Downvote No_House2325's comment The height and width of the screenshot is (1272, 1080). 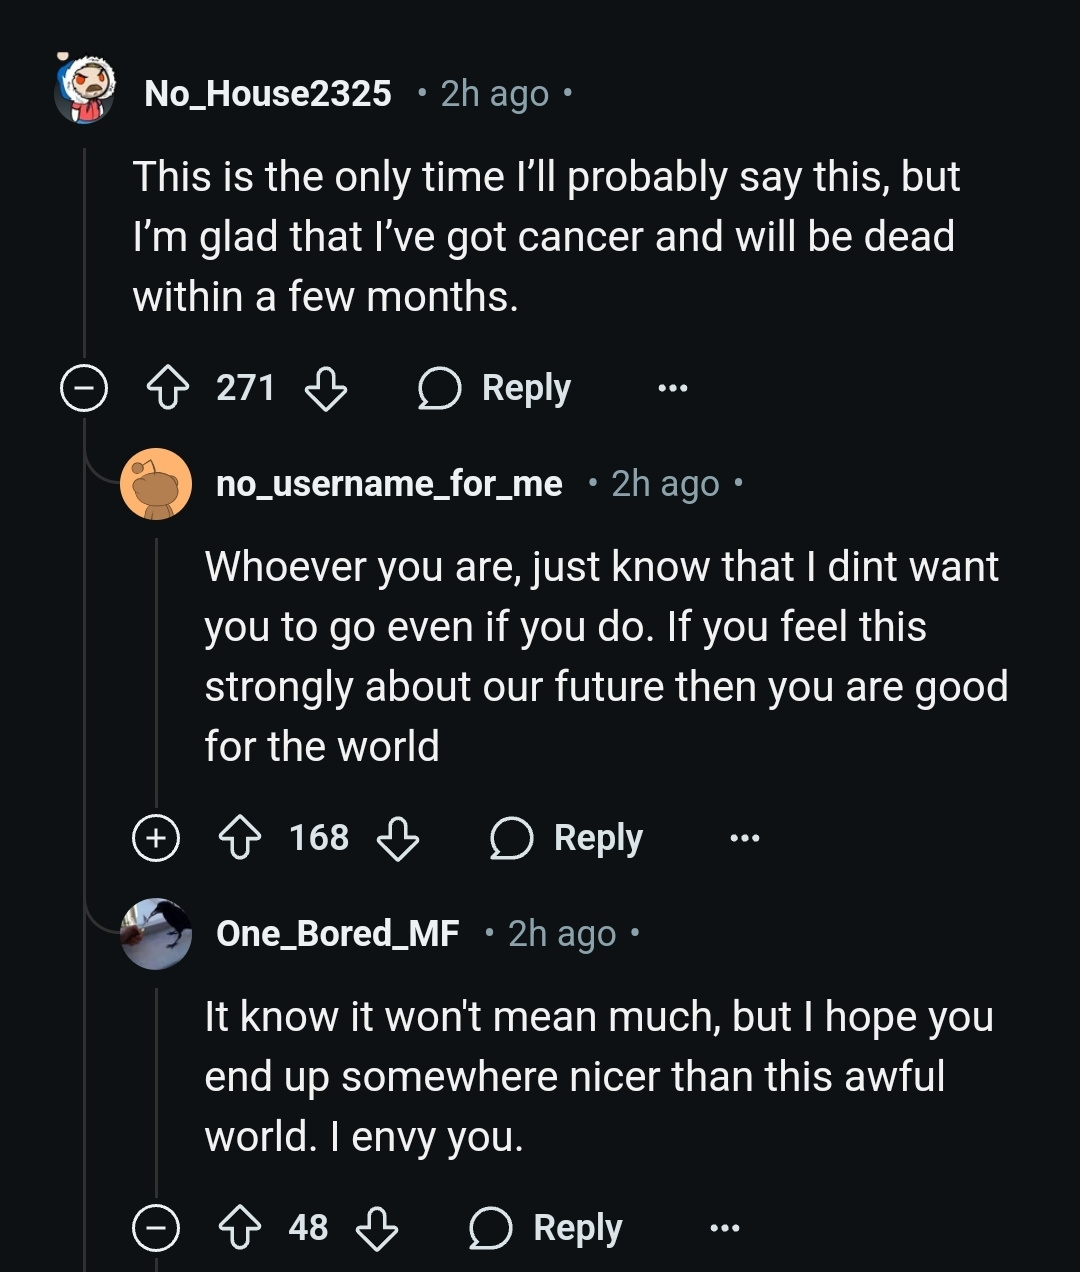pyautogui.click(x=325, y=388)
